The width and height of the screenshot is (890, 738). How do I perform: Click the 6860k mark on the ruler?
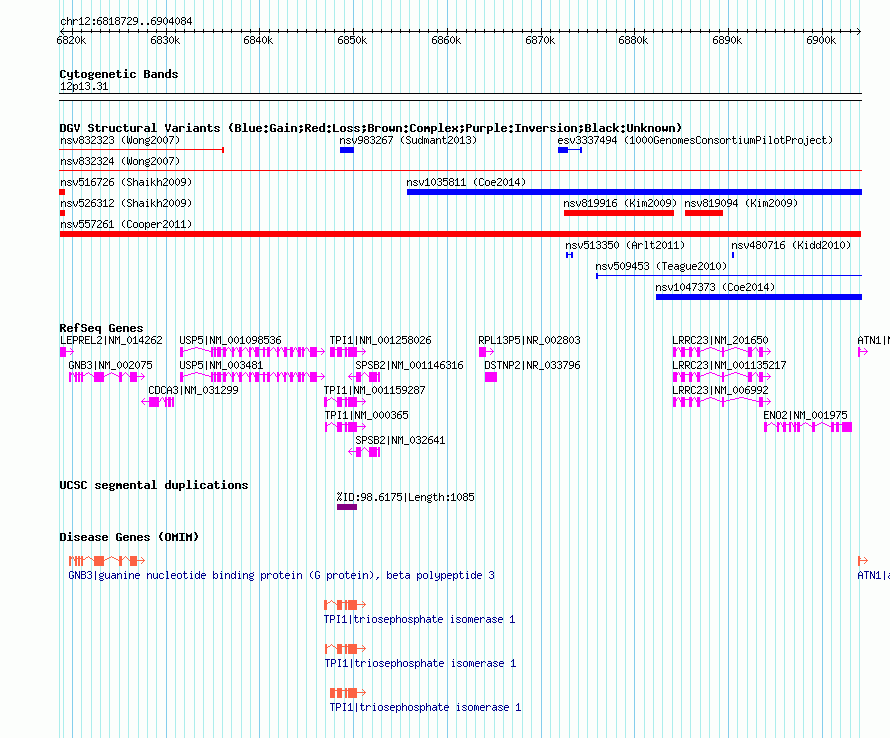tap(446, 40)
